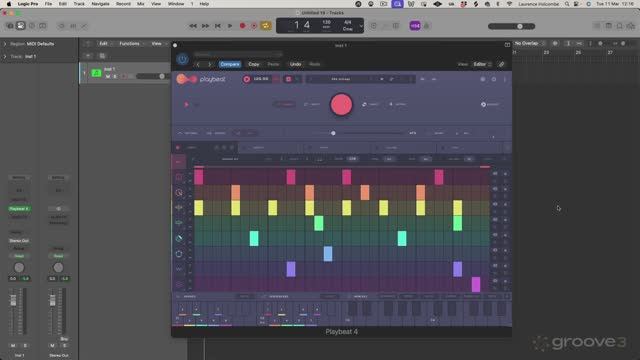The width and height of the screenshot is (640, 360).
Task: Toggle the yellow Cycle button
Action: coord(266,26)
